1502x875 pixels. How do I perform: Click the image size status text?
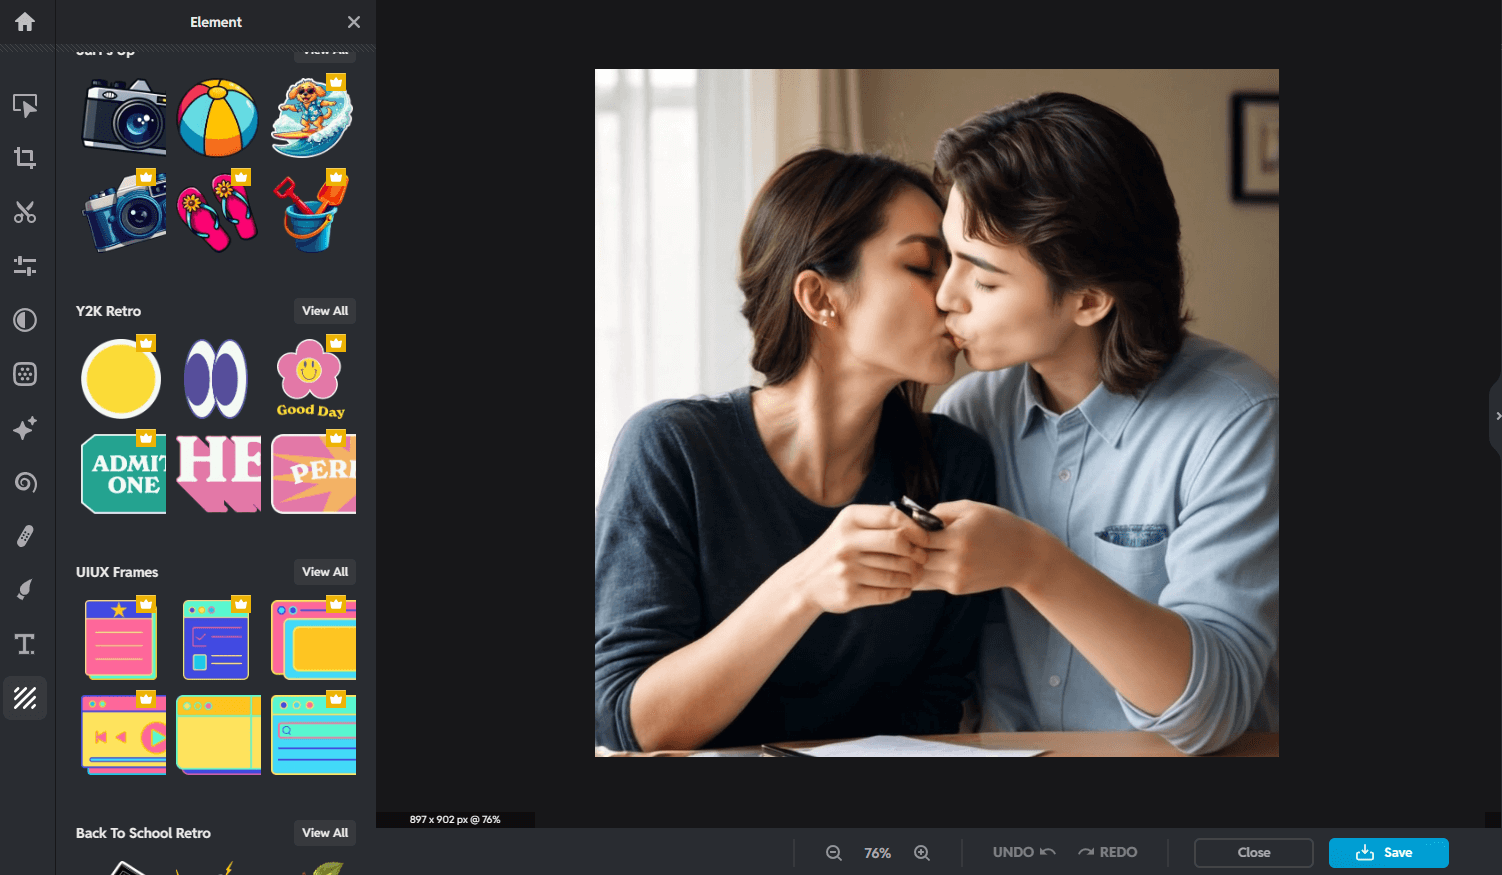(455, 820)
